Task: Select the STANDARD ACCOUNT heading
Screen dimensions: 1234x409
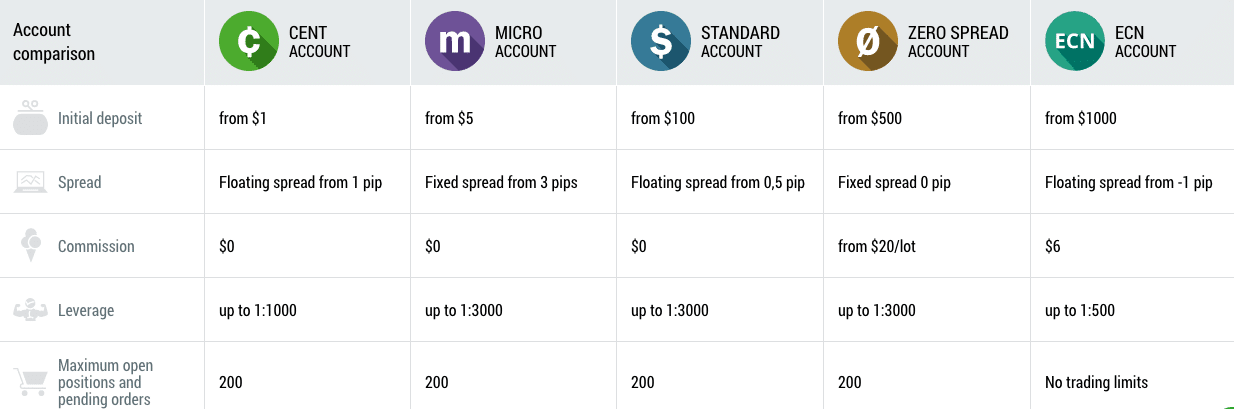Action: [x=740, y=41]
